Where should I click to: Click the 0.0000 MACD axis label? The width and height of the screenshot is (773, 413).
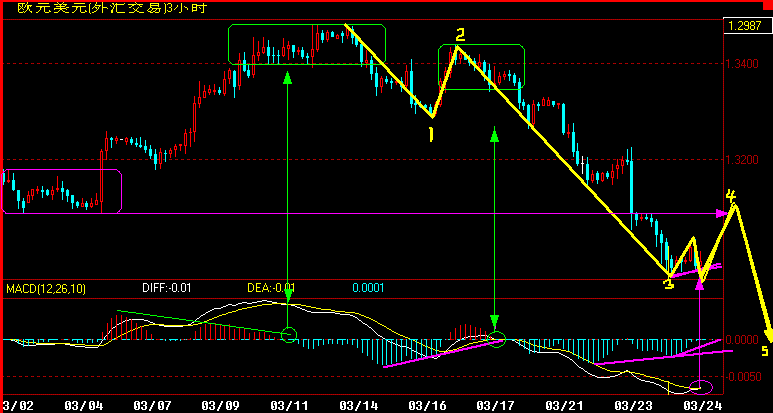pyautogui.click(x=741, y=340)
